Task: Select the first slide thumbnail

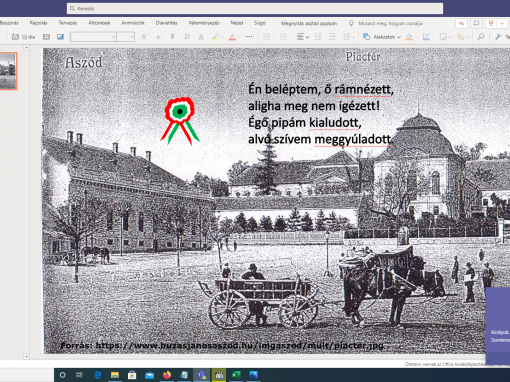Action: (x=8, y=71)
